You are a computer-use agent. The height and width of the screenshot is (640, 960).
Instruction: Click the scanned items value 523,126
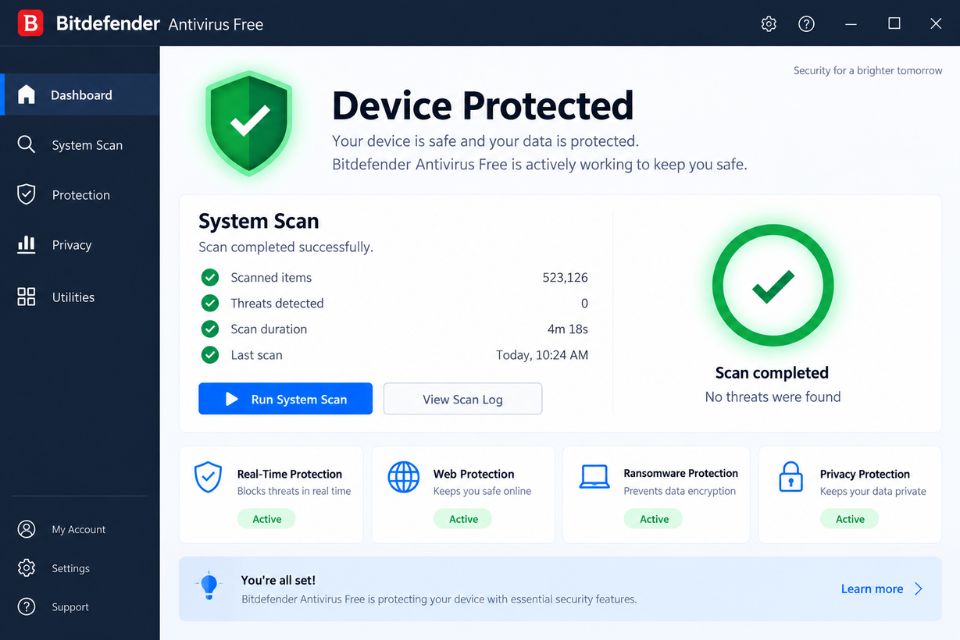tap(565, 277)
